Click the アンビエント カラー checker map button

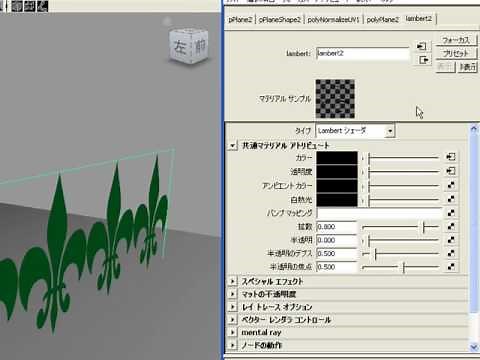(451, 185)
